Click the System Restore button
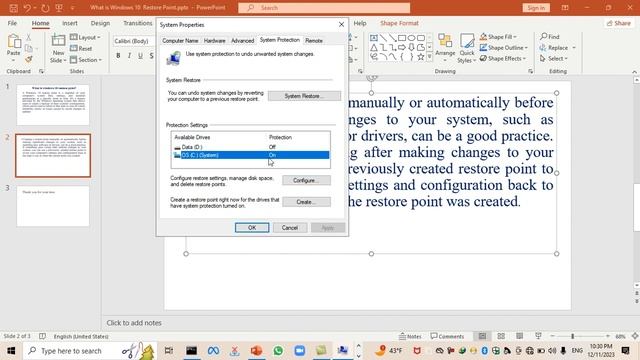The image size is (640, 360). [304, 96]
